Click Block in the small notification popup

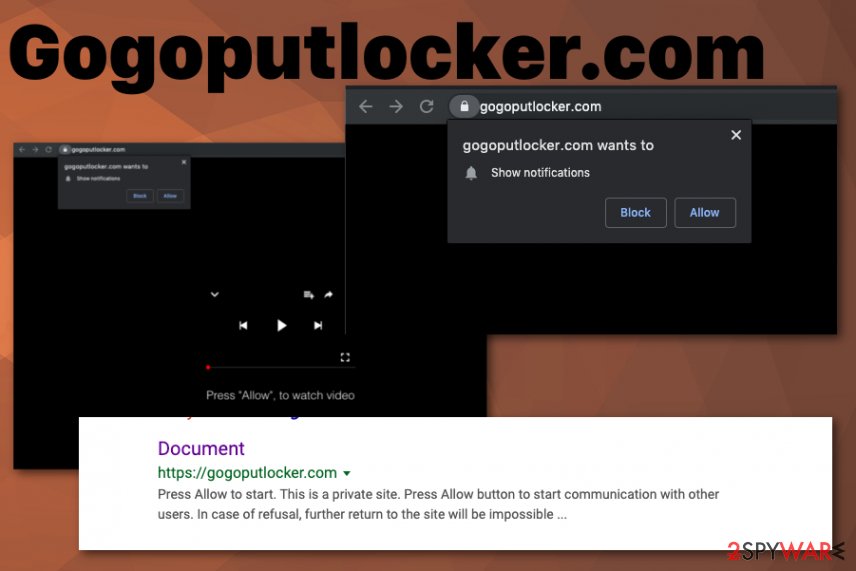140,196
